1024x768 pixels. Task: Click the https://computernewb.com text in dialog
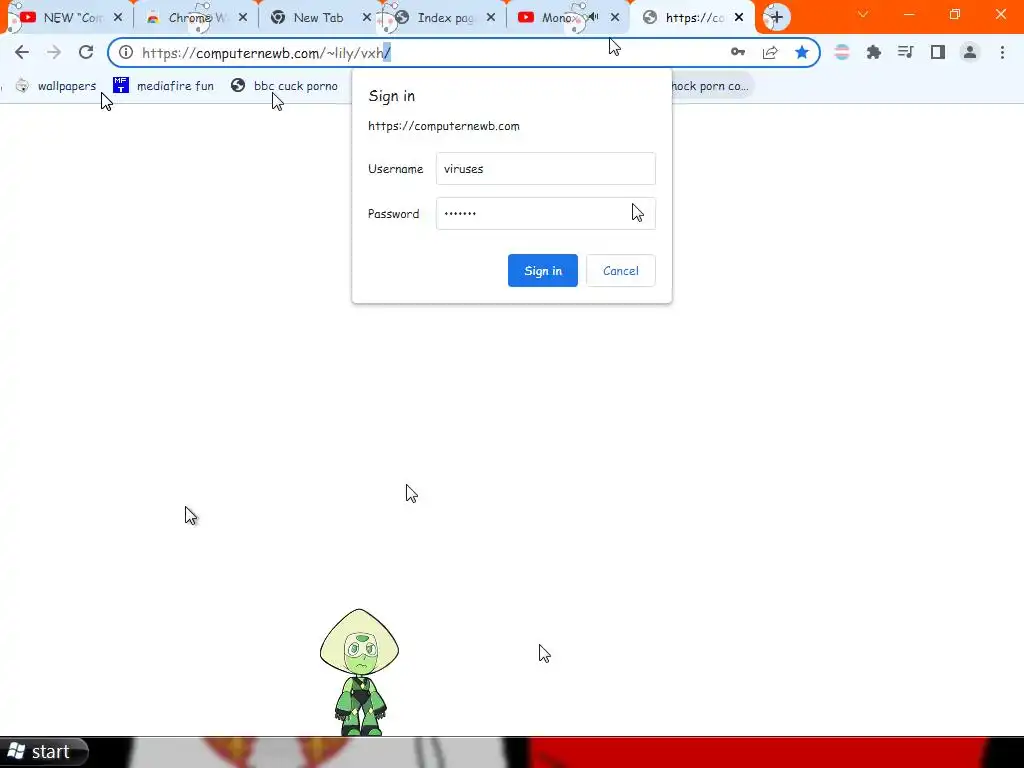pos(443,126)
